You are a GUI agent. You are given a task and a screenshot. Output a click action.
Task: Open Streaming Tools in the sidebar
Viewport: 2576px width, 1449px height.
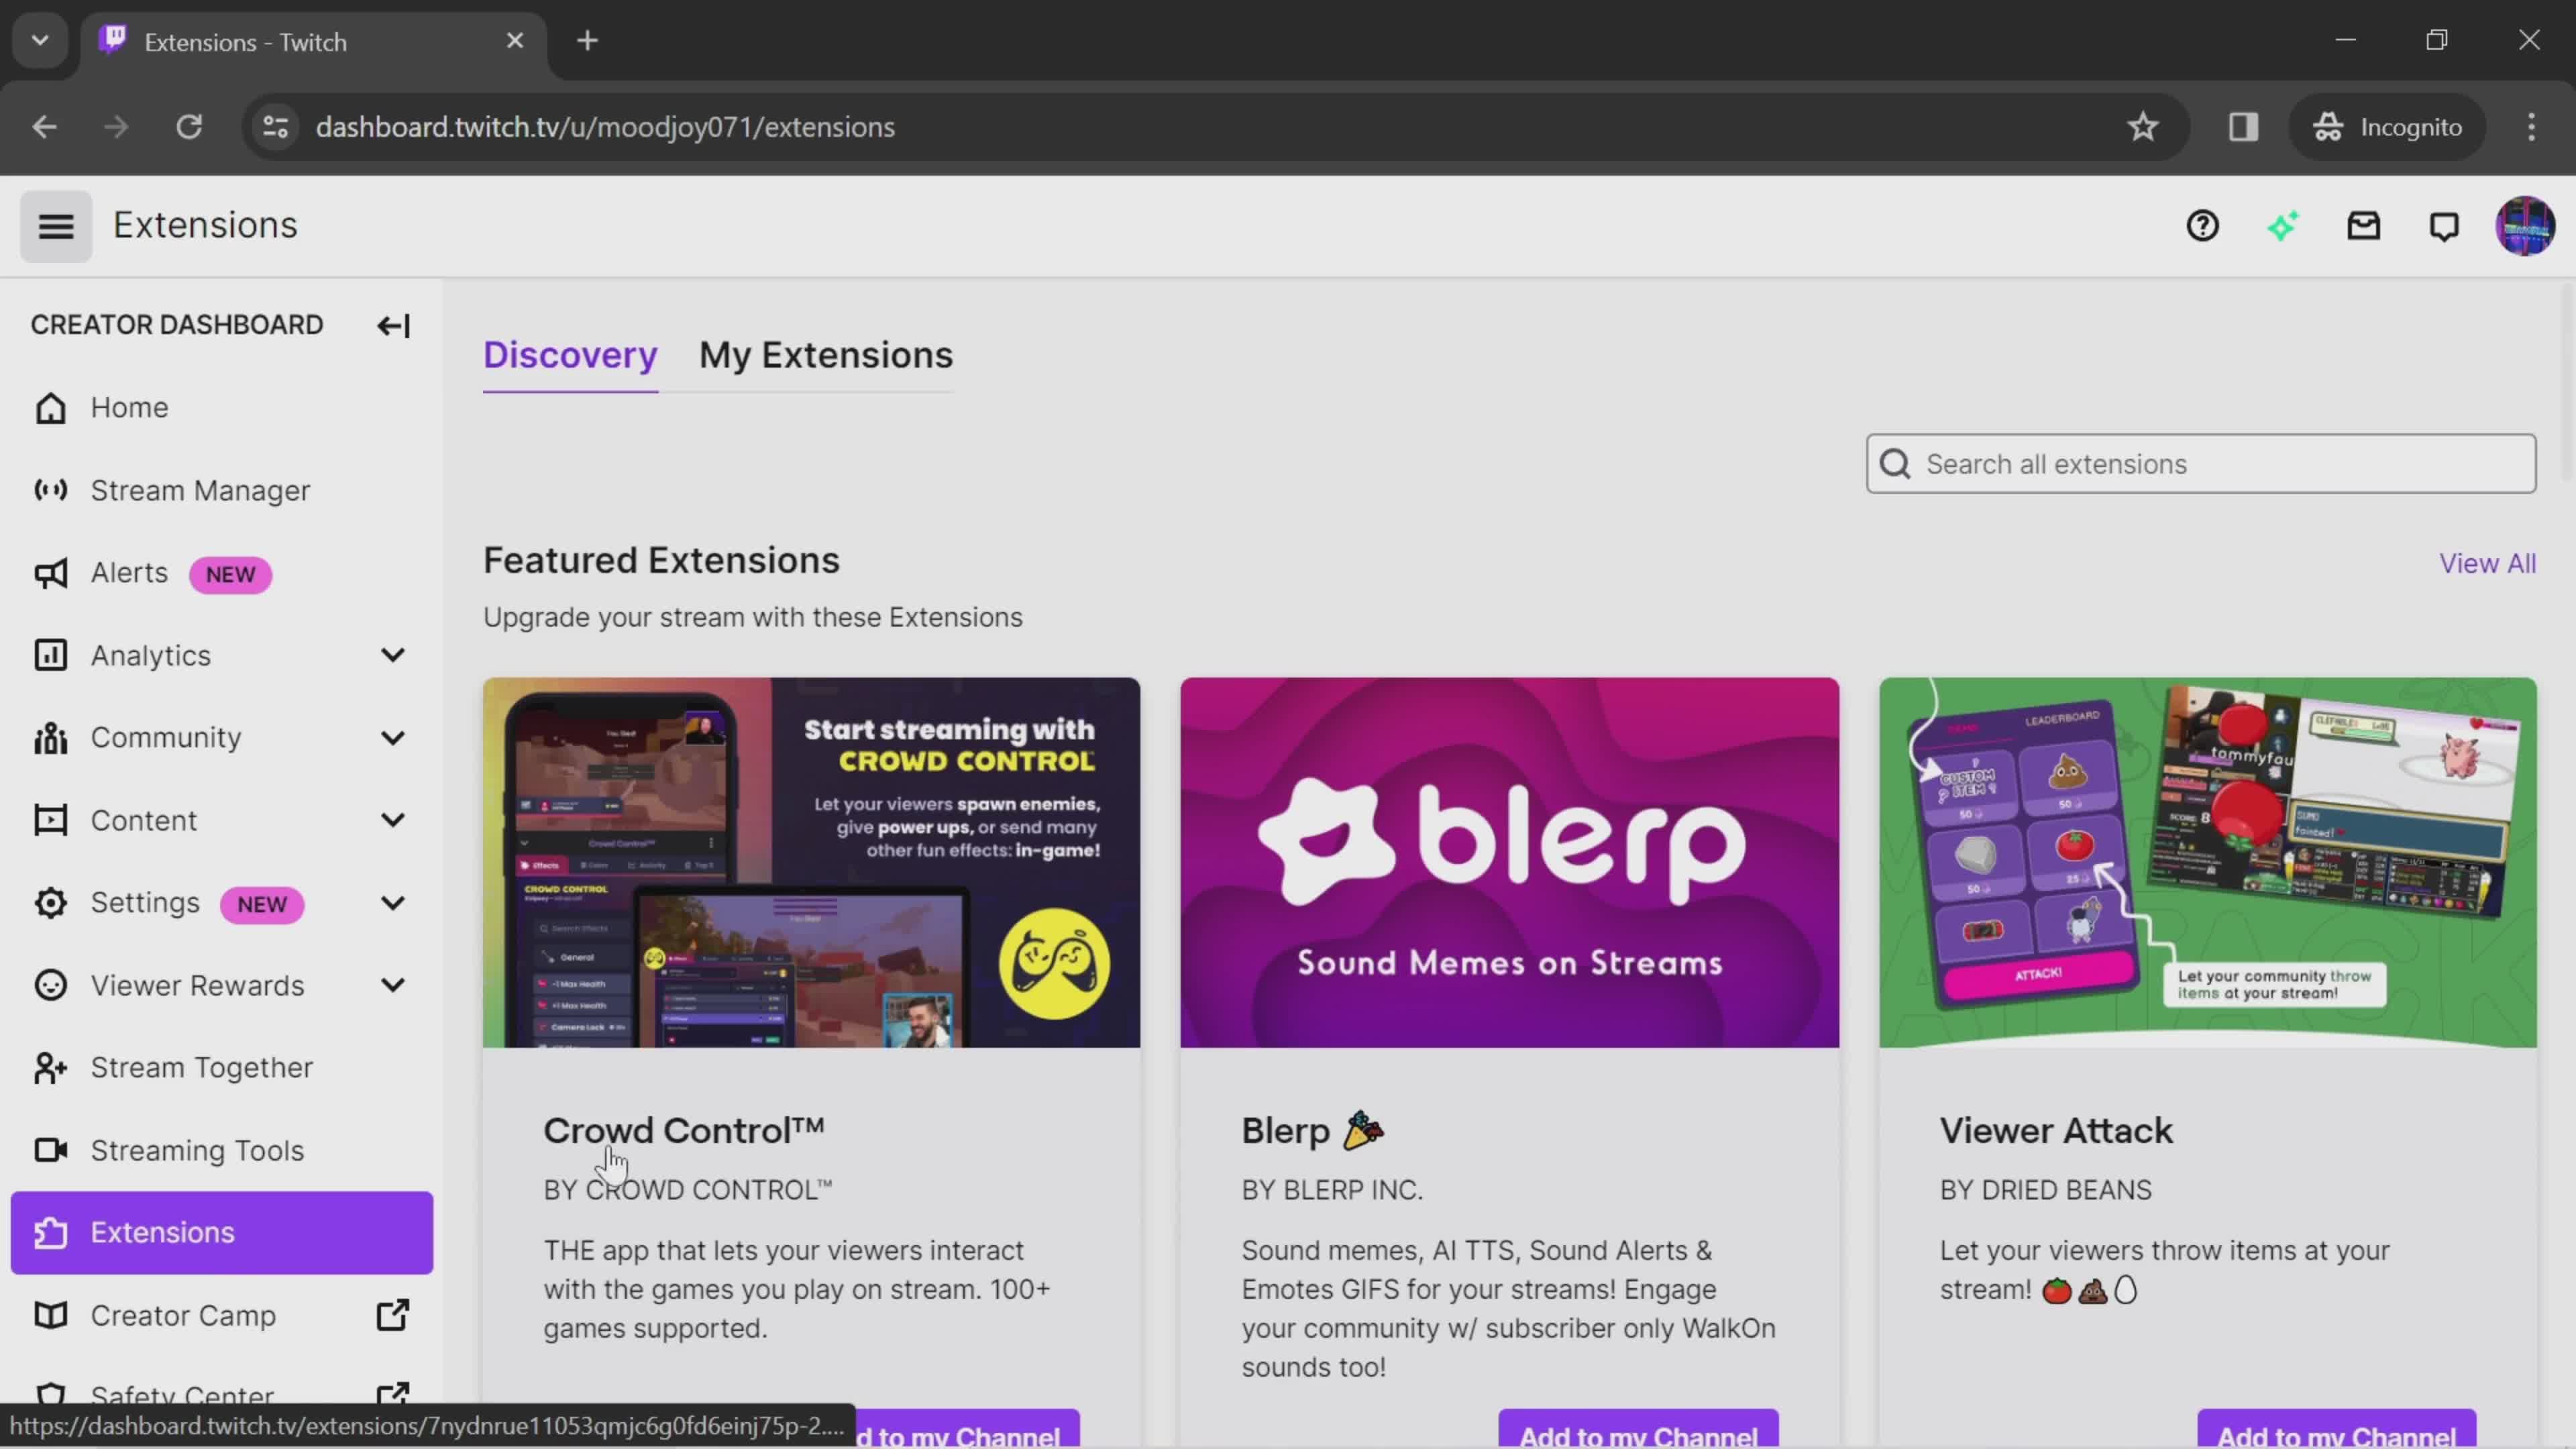pyautogui.click(x=221, y=1150)
